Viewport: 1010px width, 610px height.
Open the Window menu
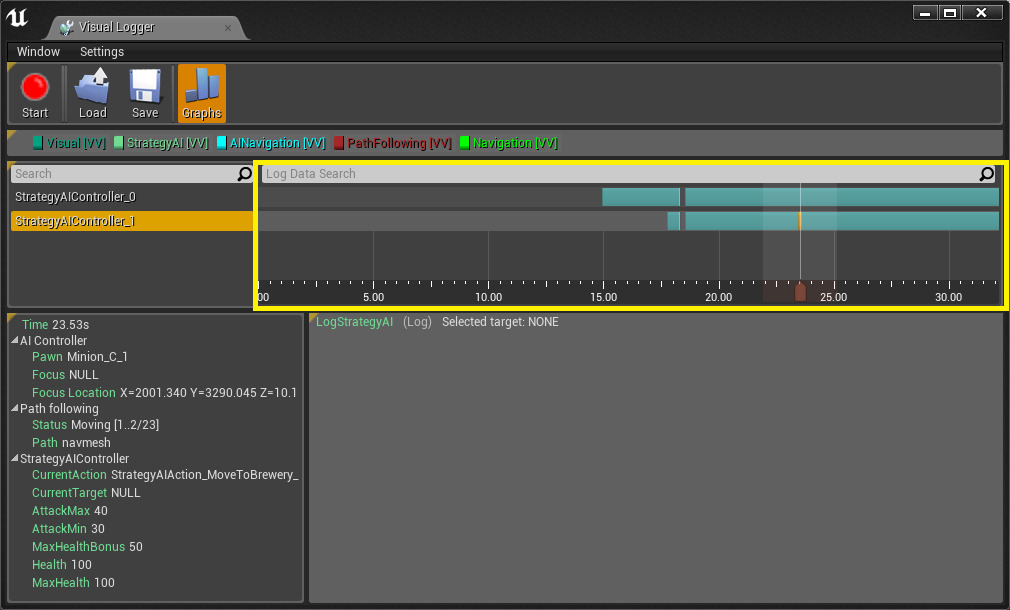coord(38,52)
